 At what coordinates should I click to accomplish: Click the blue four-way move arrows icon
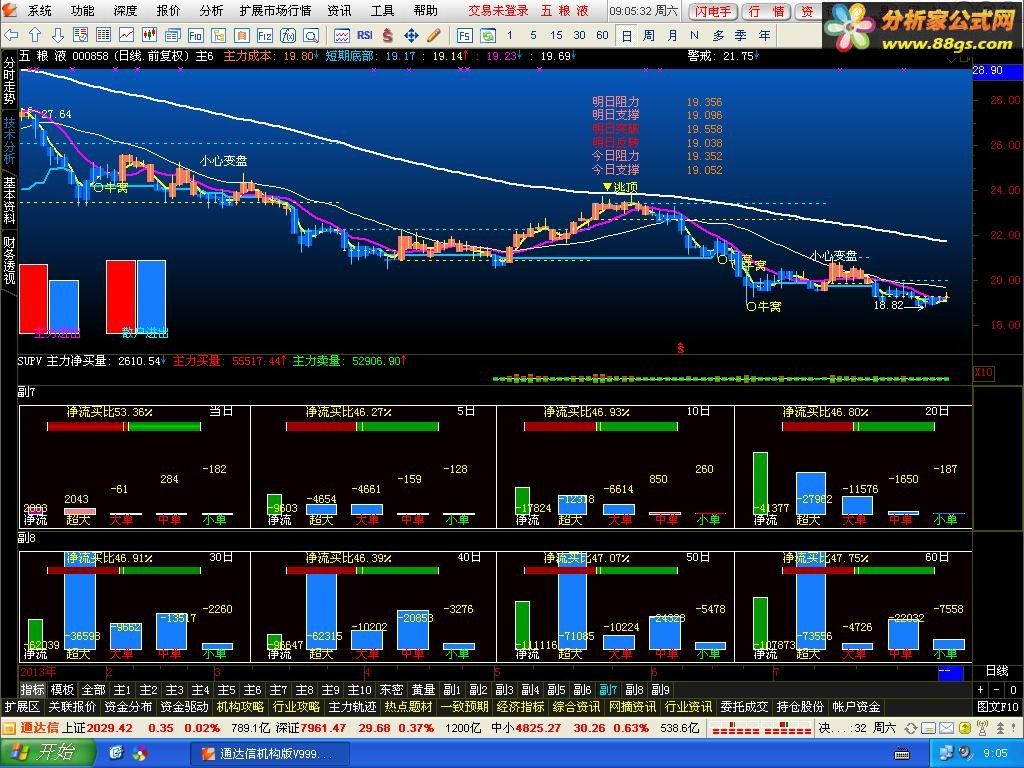[x=411, y=35]
